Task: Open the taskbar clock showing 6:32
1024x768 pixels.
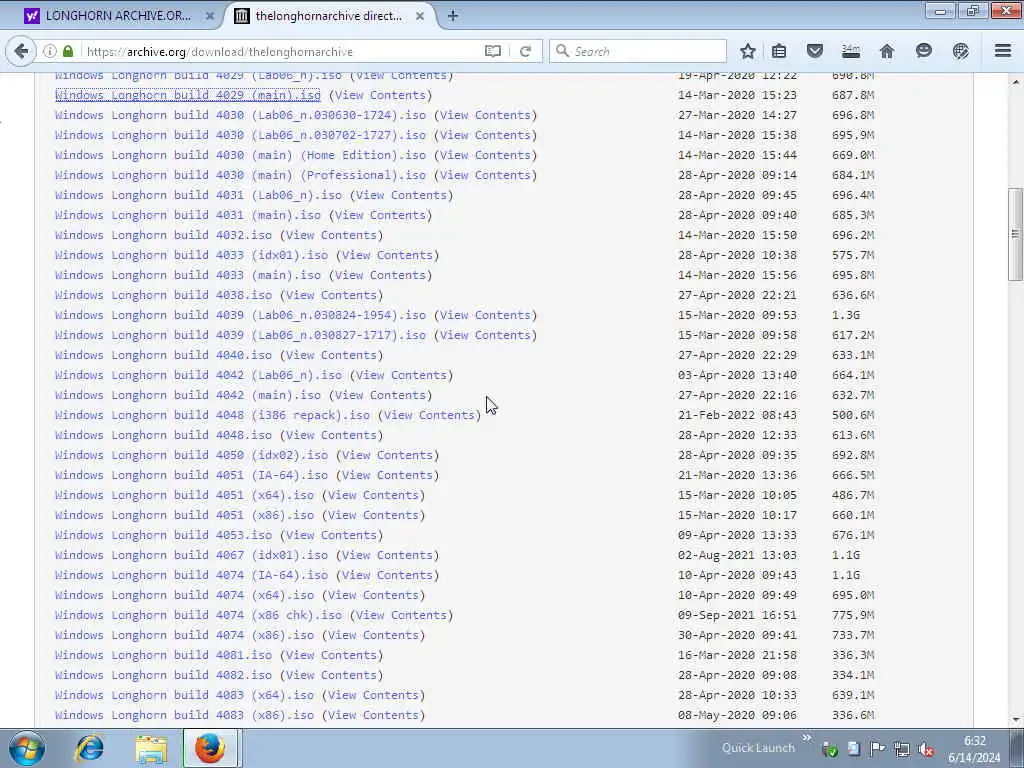Action: 974,749
